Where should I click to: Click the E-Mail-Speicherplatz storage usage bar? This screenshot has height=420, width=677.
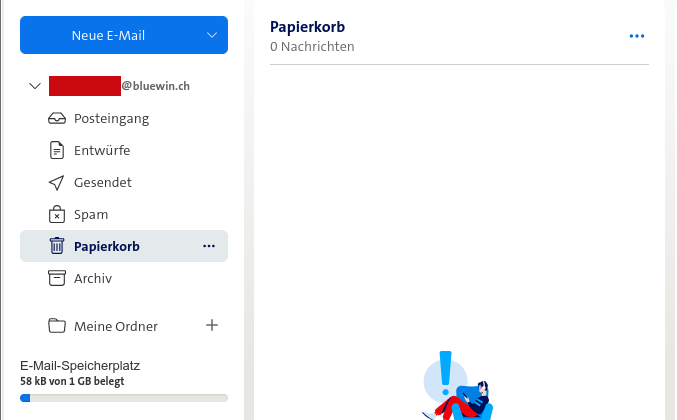124,398
